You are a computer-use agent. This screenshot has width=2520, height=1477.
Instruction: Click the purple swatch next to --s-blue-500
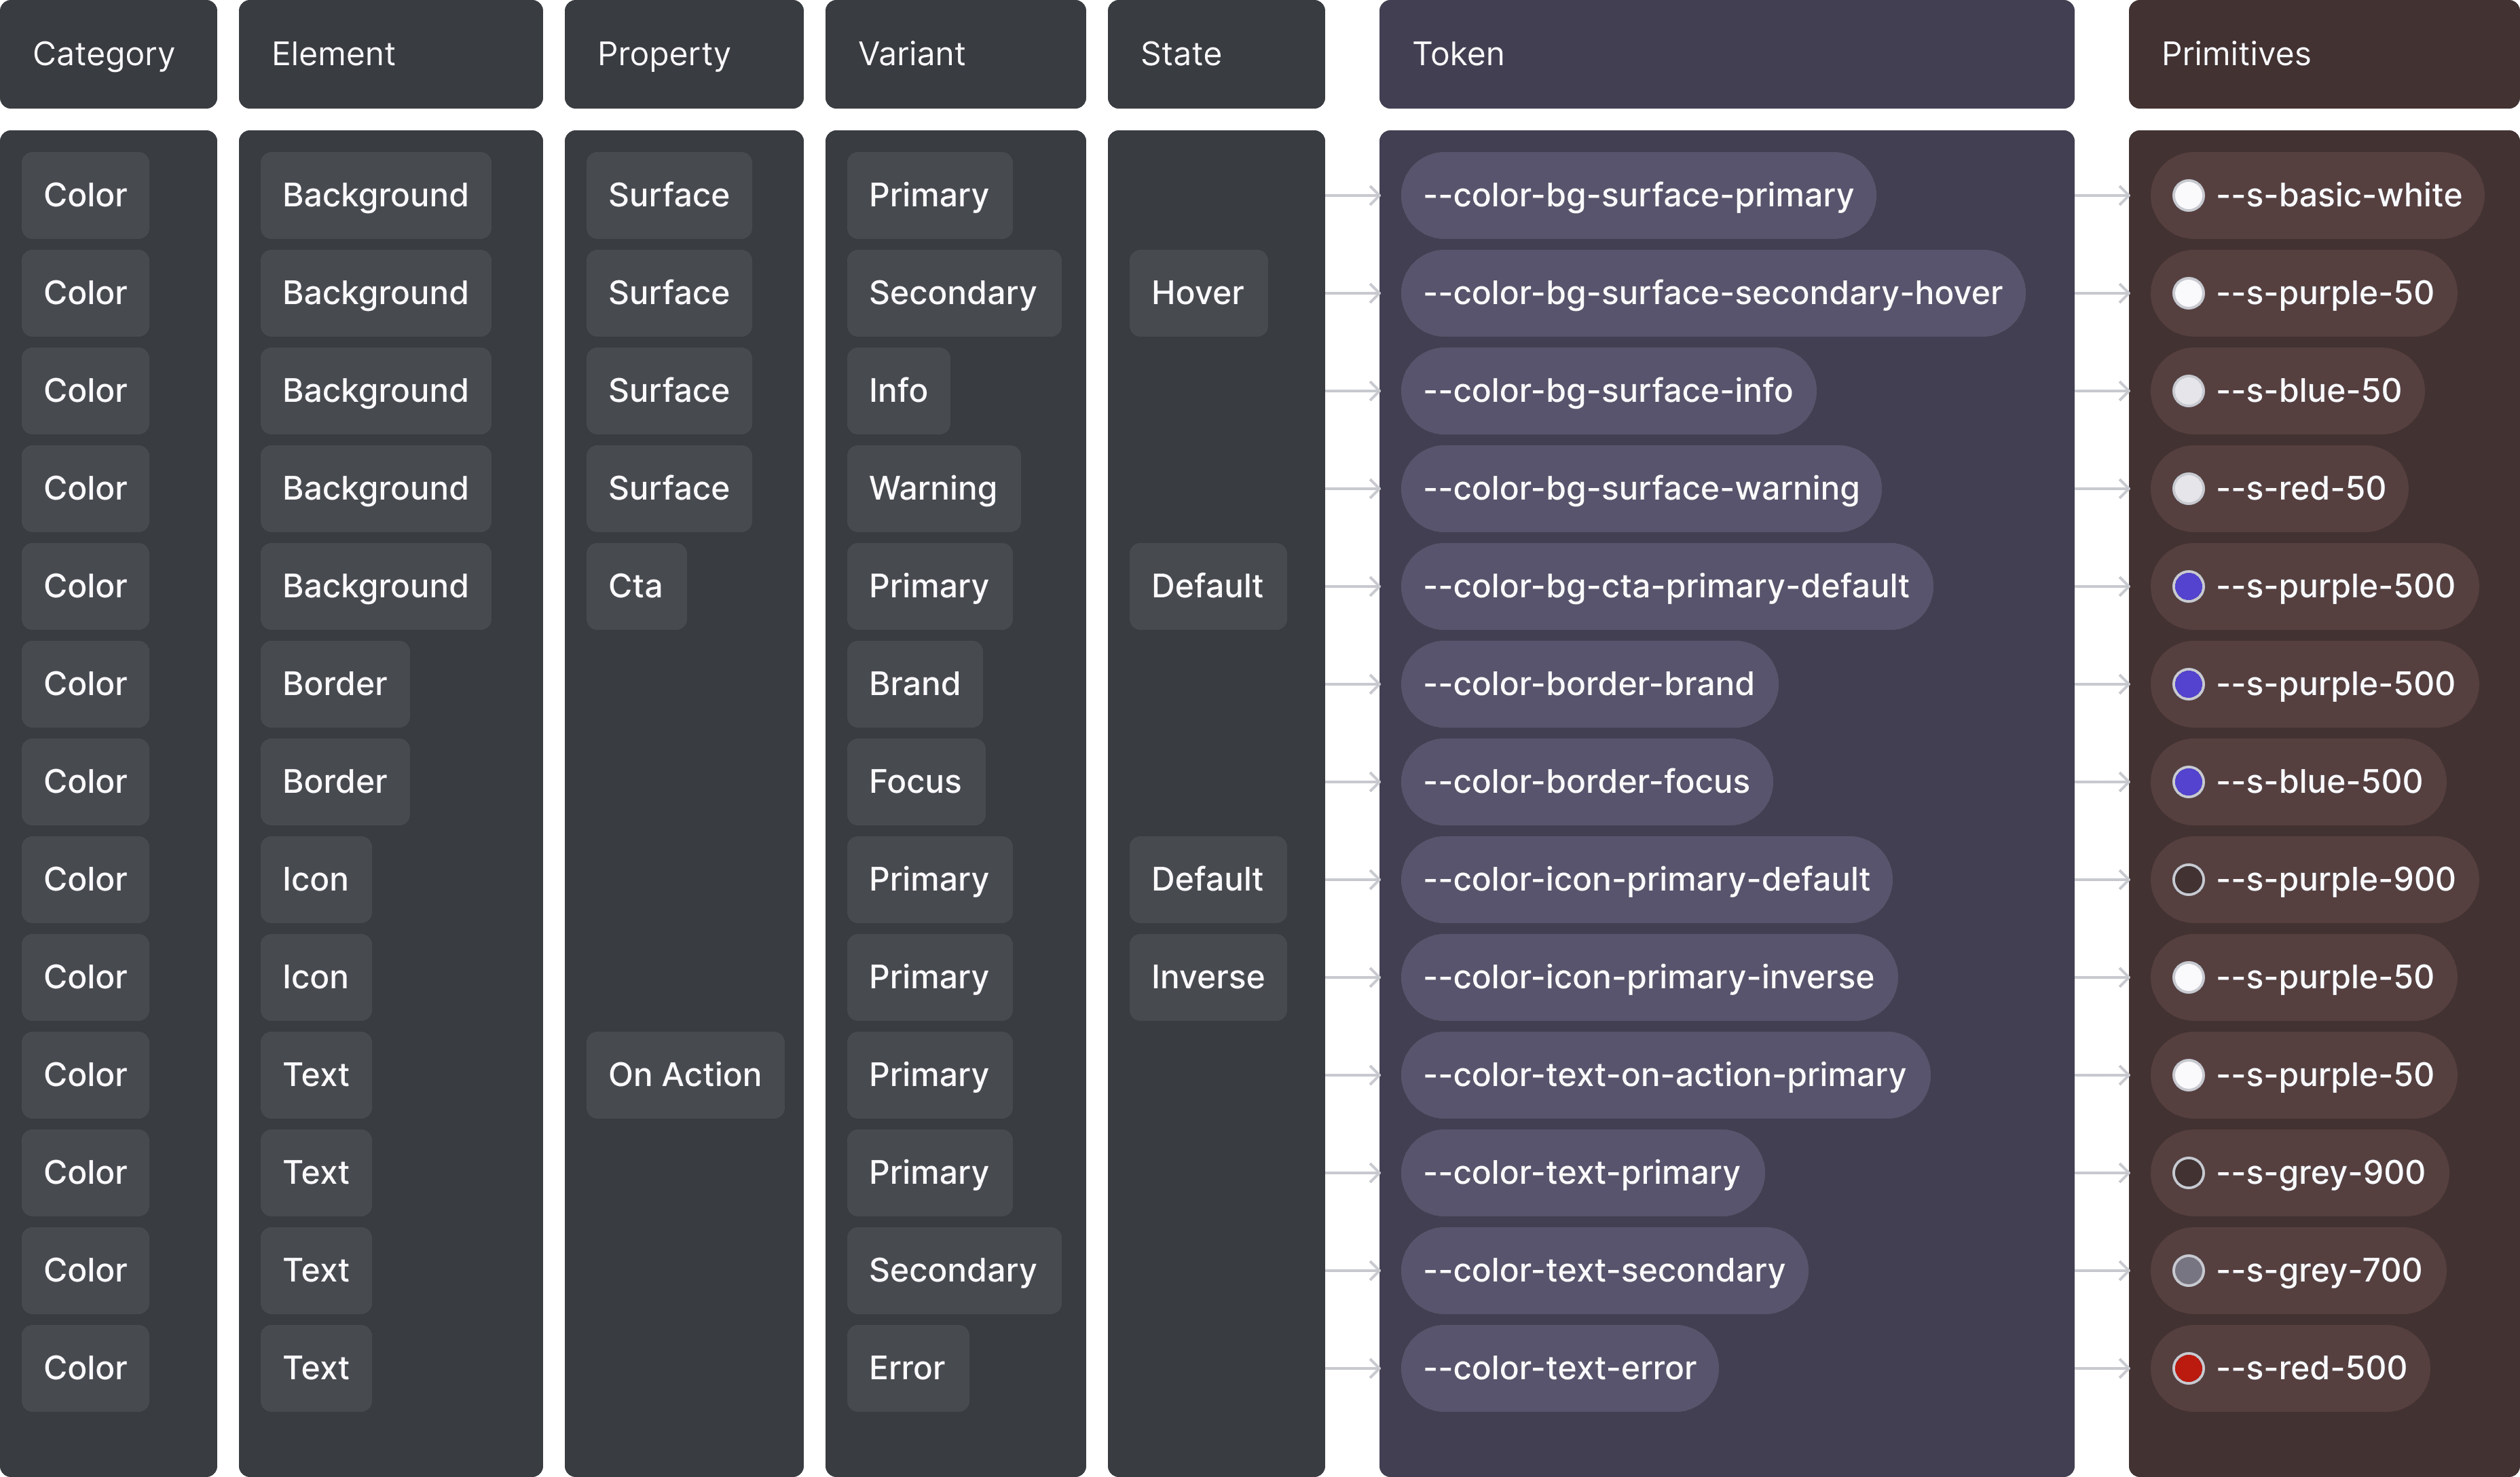tap(2188, 782)
